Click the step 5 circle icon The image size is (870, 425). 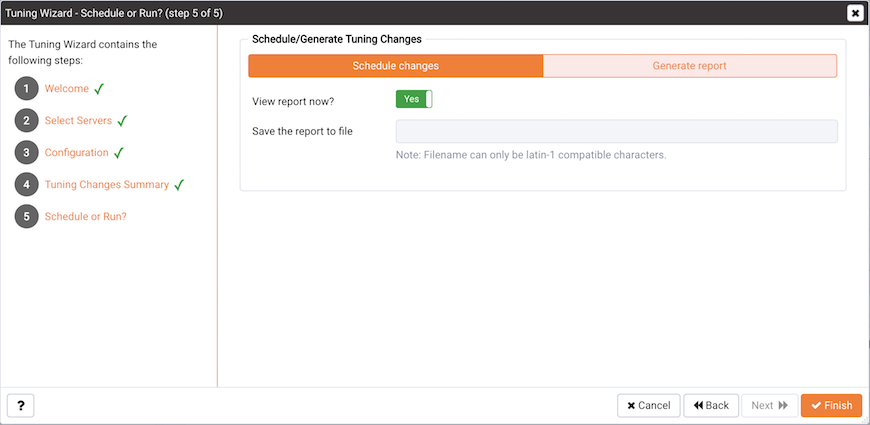coord(27,216)
